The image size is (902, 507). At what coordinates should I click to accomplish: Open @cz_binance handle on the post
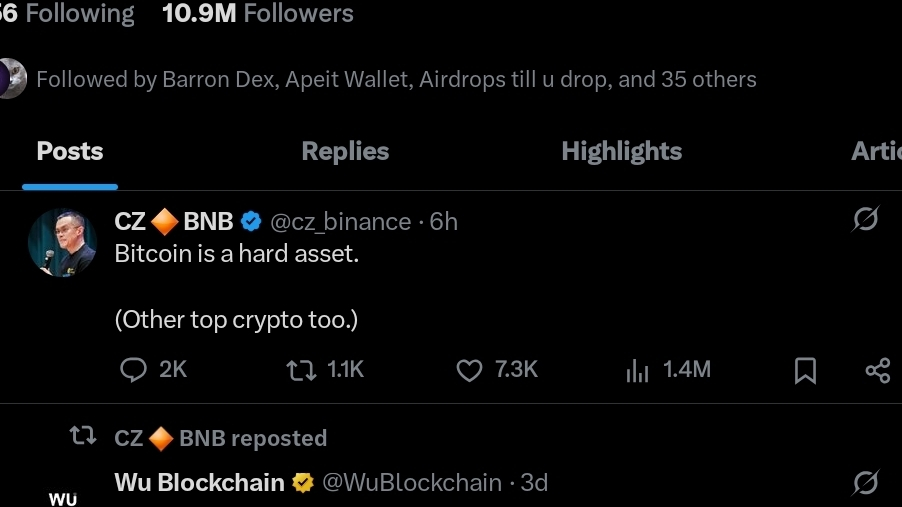tap(341, 222)
